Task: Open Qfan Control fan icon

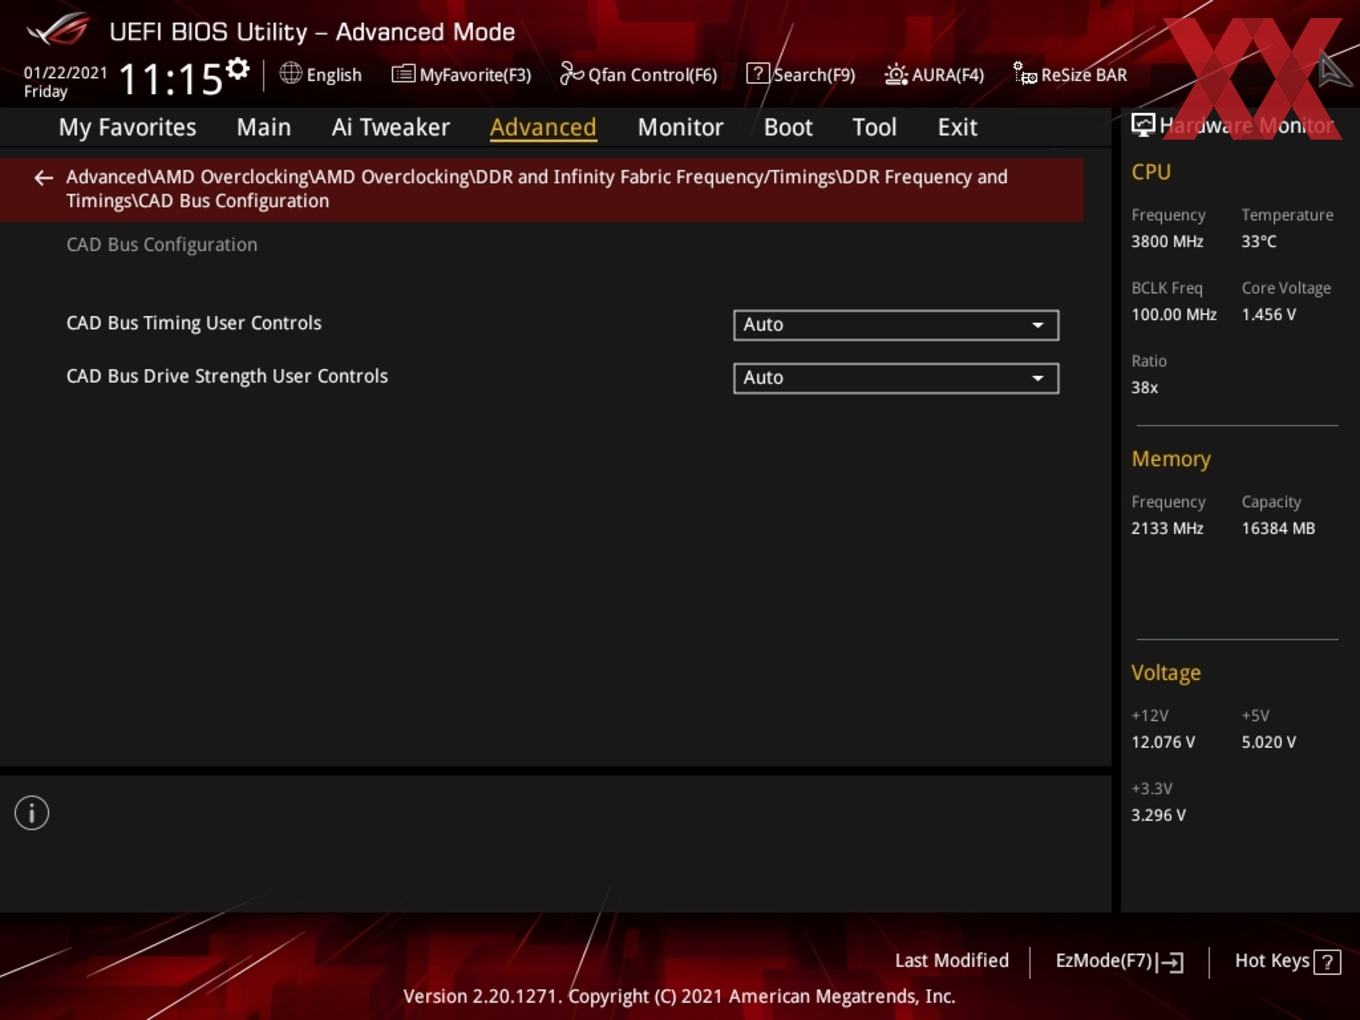Action: point(571,73)
